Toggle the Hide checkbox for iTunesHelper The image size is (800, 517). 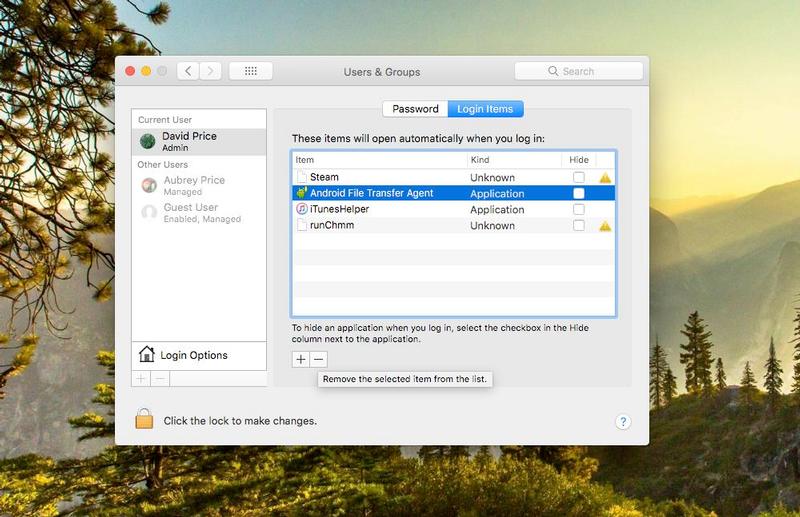click(579, 209)
